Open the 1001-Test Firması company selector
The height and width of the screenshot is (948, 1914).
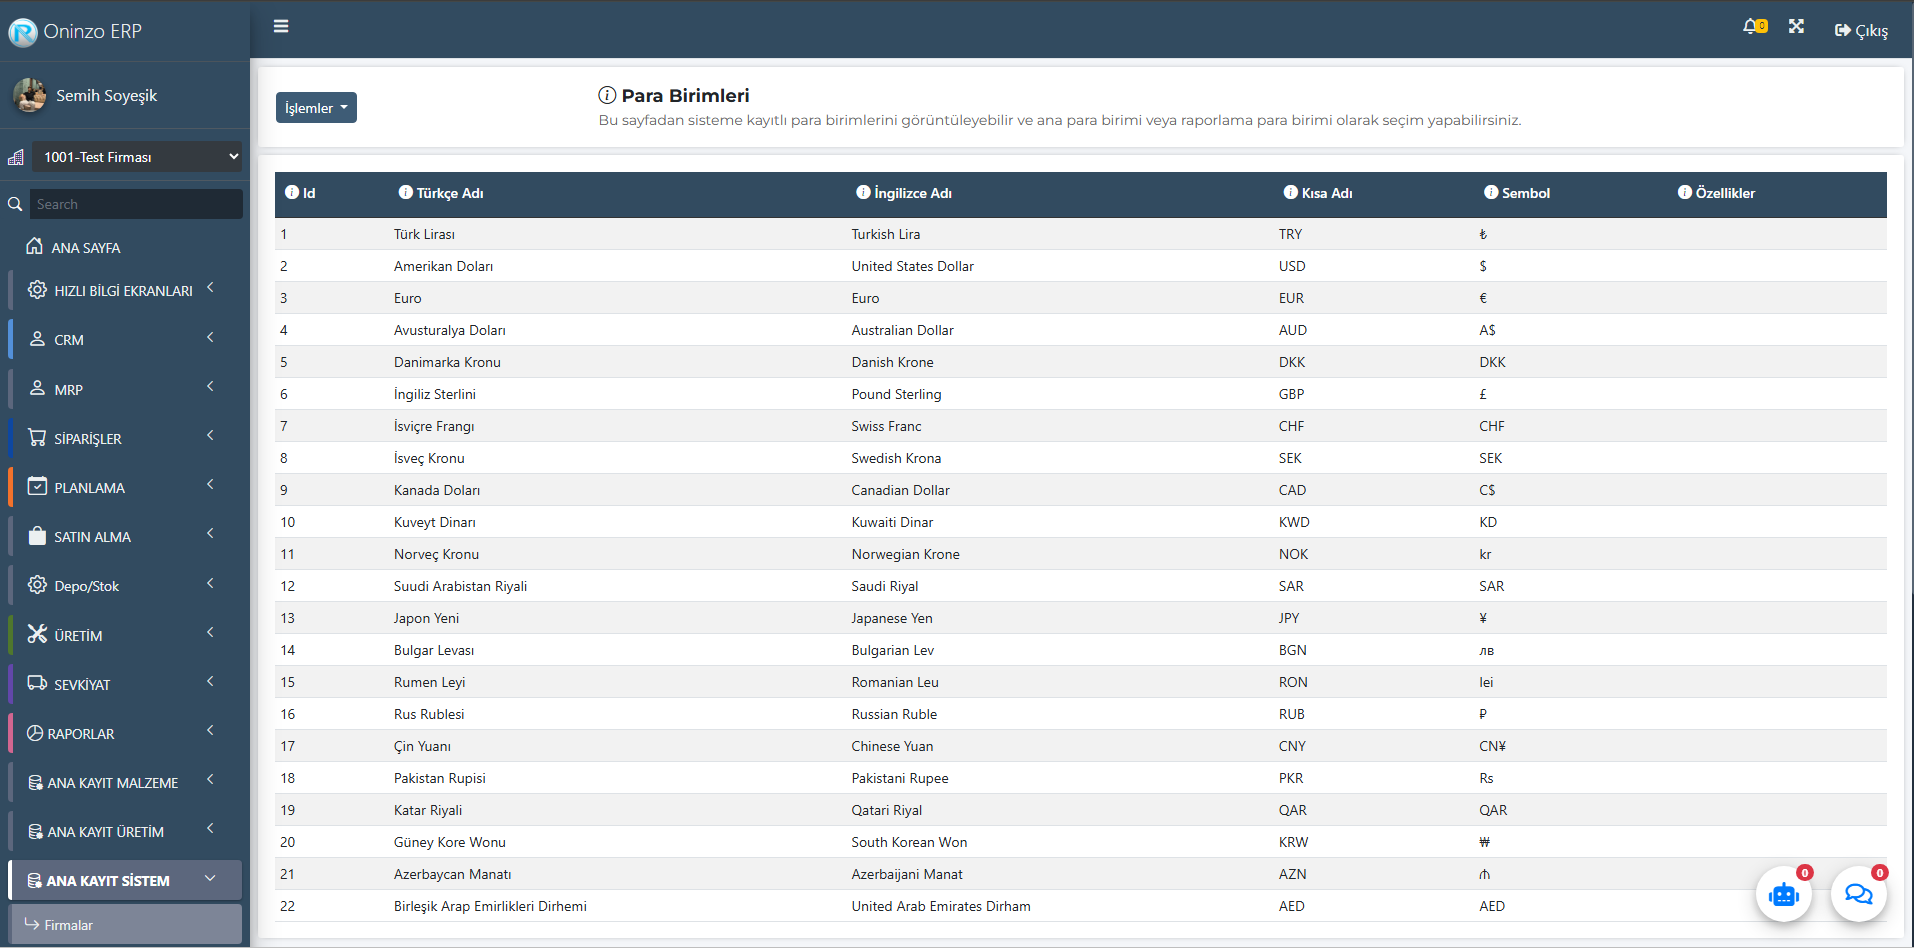pos(137,157)
